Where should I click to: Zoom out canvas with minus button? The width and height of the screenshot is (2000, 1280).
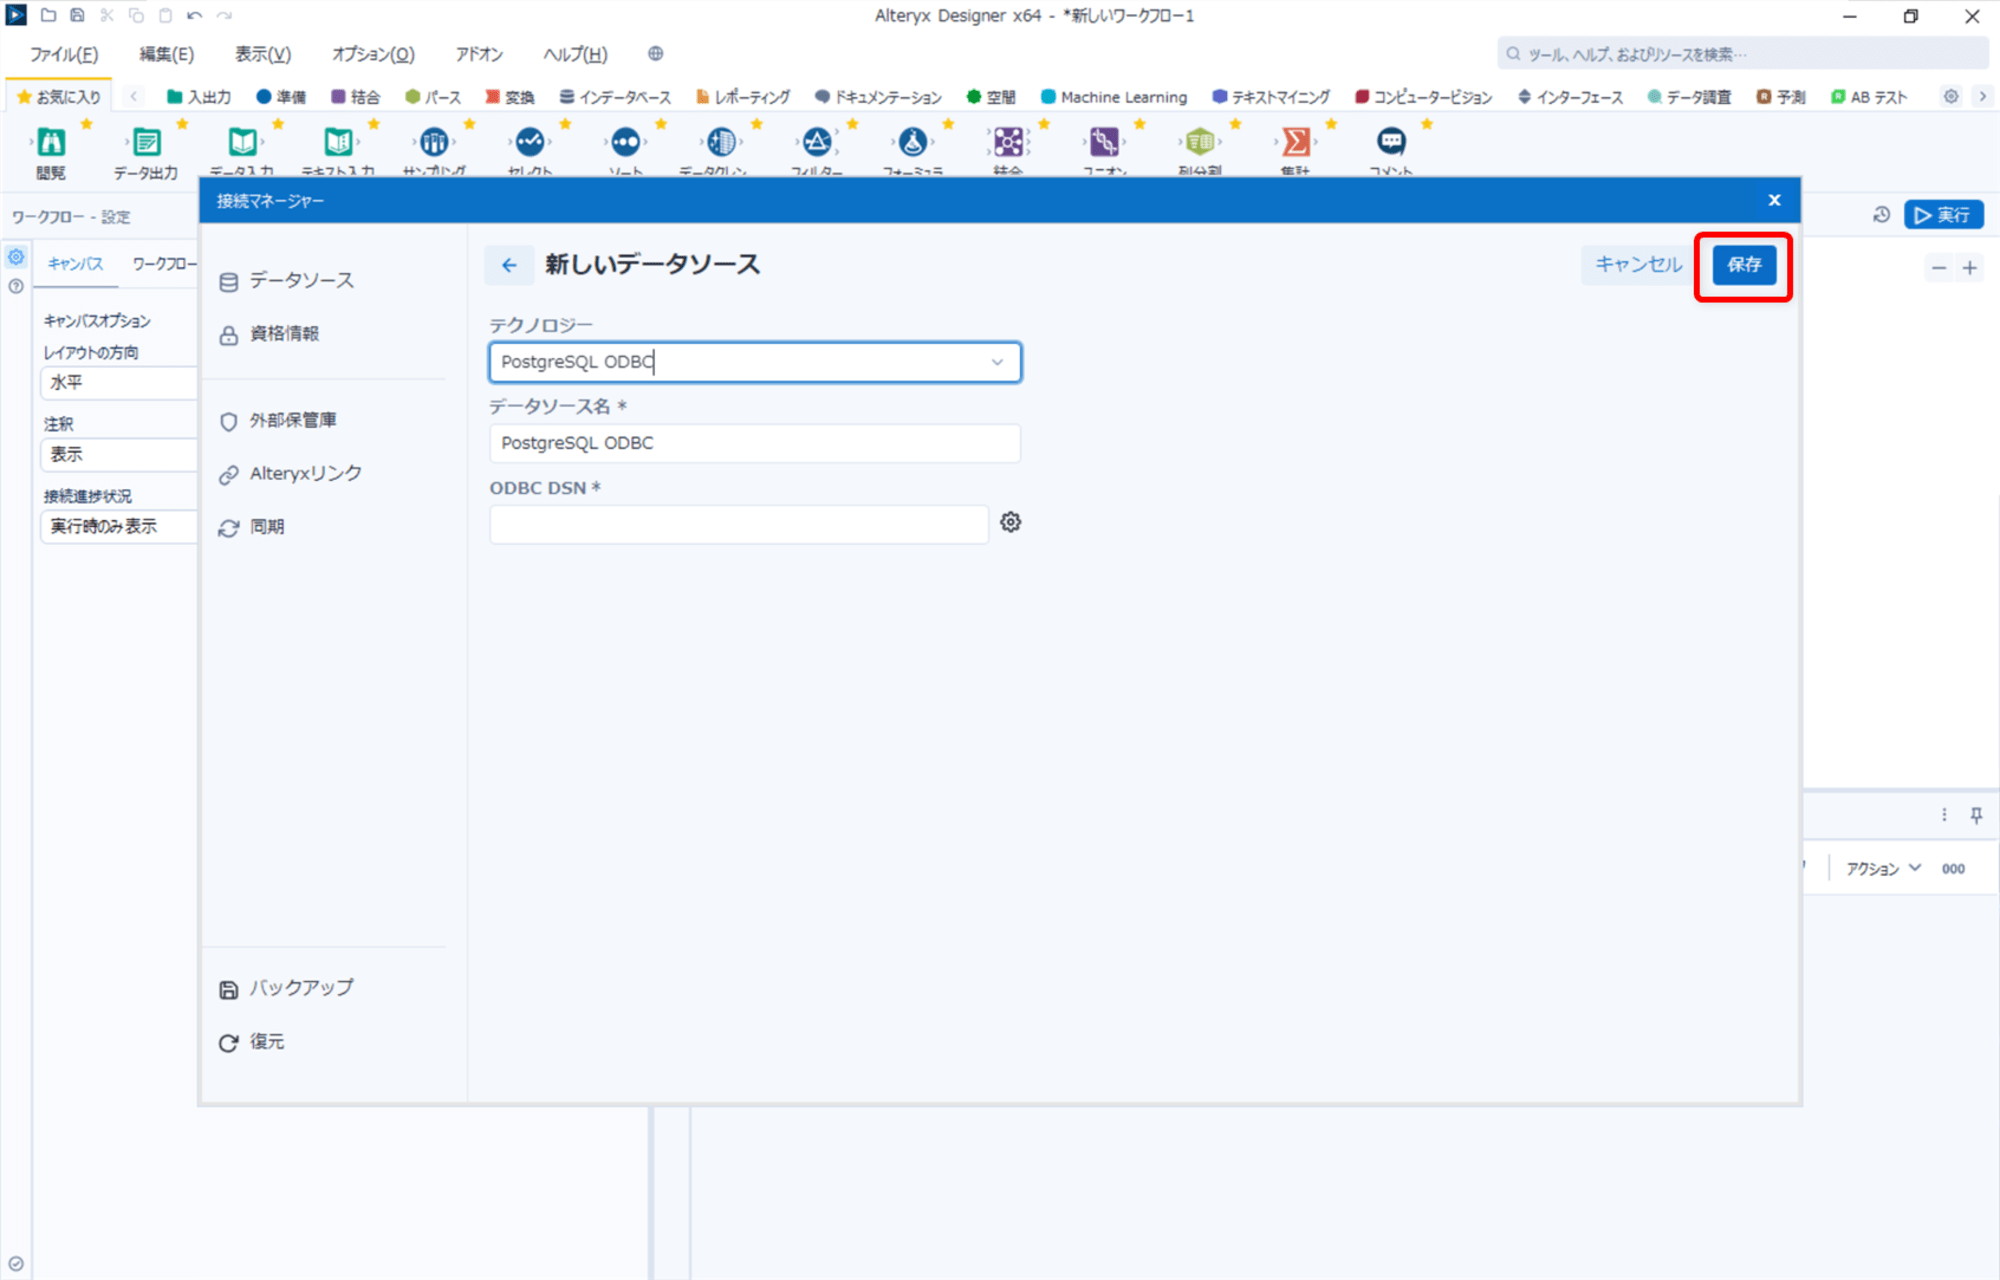[x=1939, y=268]
